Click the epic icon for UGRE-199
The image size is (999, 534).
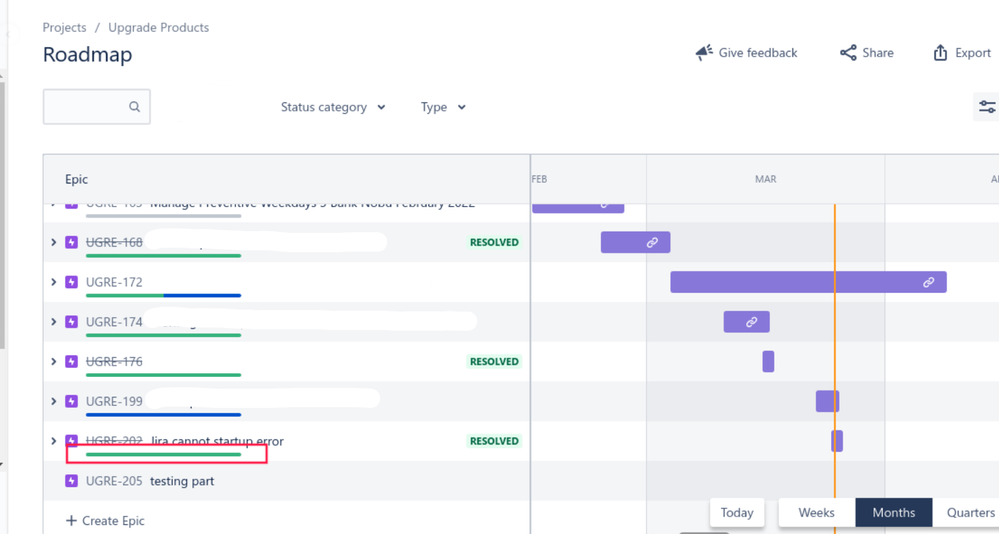[x=71, y=401]
